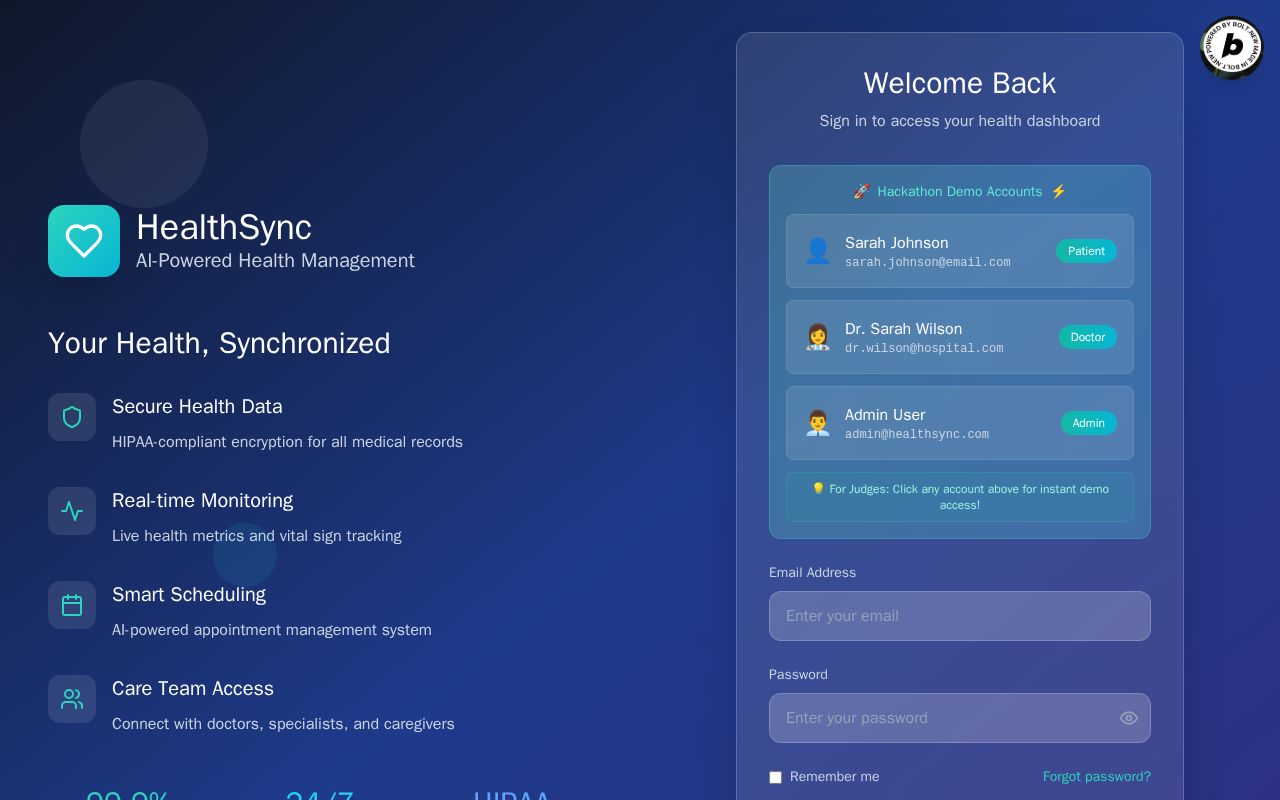Tick the Remember me checkbox
This screenshot has height=800, width=1280.
775,777
